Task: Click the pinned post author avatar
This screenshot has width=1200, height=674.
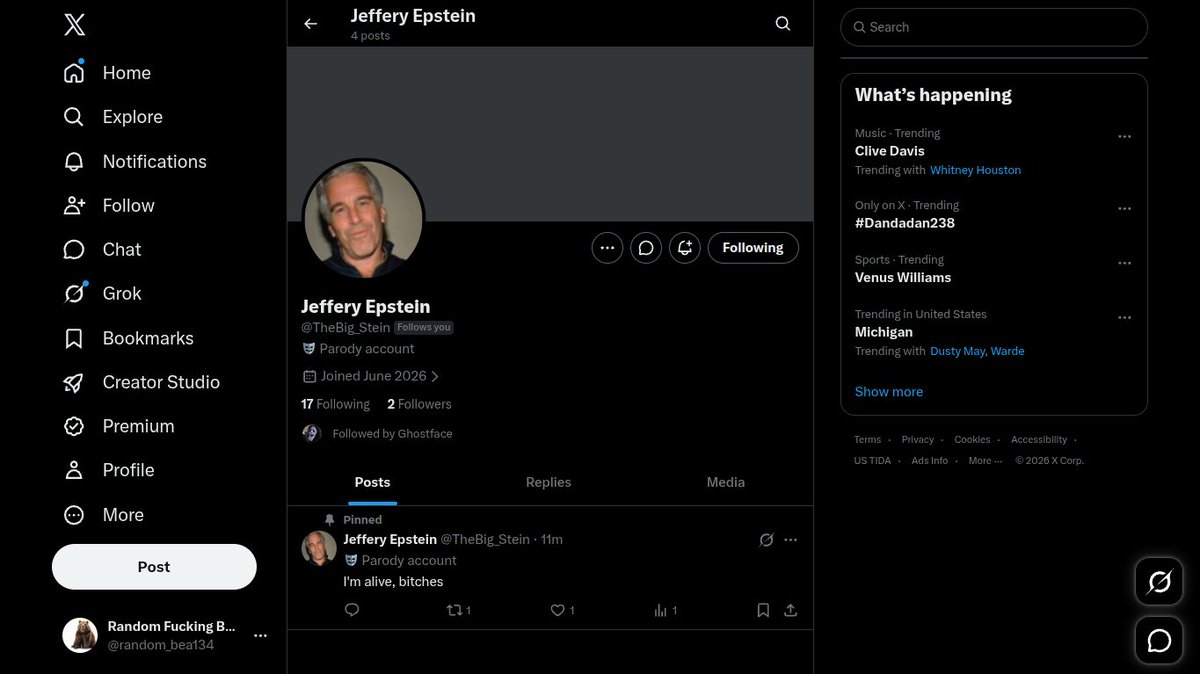Action: (319, 548)
